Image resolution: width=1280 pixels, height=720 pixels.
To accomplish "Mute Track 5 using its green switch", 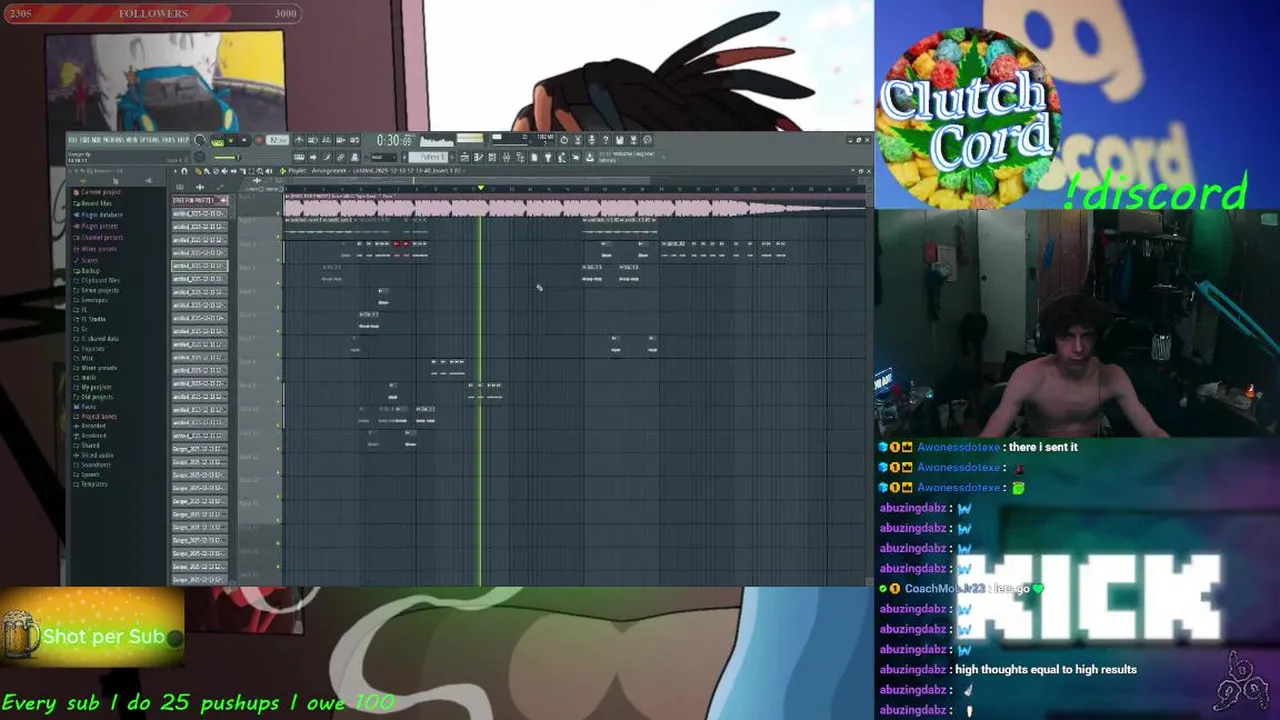I will click(x=278, y=307).
